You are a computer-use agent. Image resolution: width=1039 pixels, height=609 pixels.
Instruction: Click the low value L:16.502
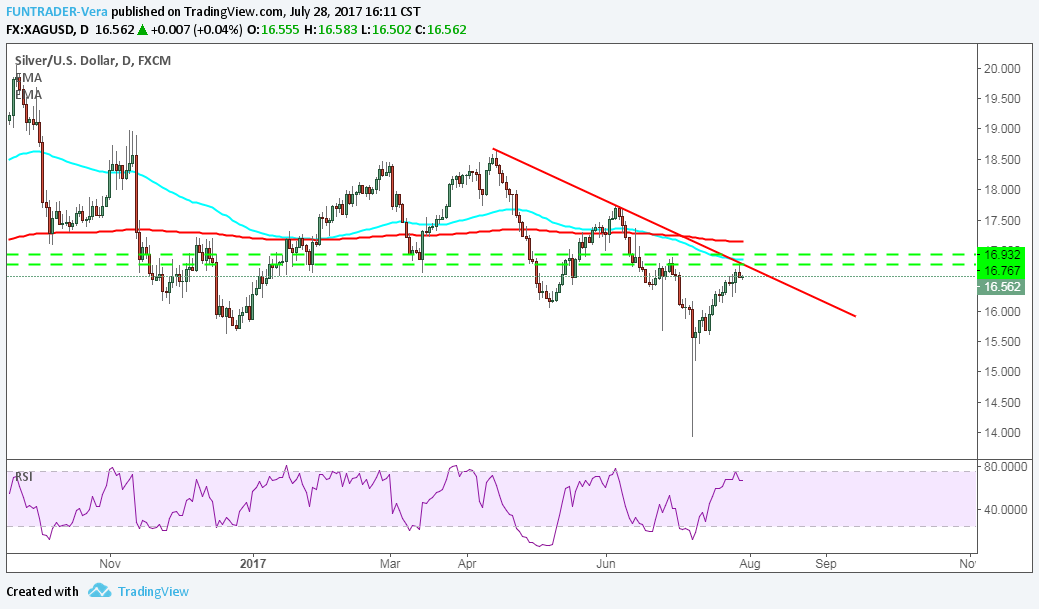coord(386,30)
